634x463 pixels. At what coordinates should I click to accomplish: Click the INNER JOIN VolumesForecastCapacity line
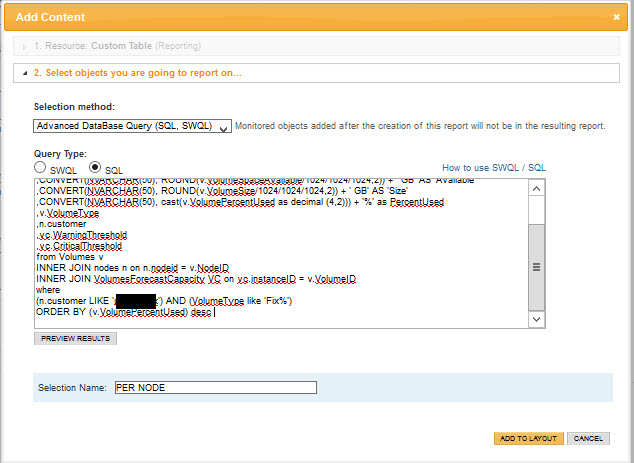(x=196, y=279)
